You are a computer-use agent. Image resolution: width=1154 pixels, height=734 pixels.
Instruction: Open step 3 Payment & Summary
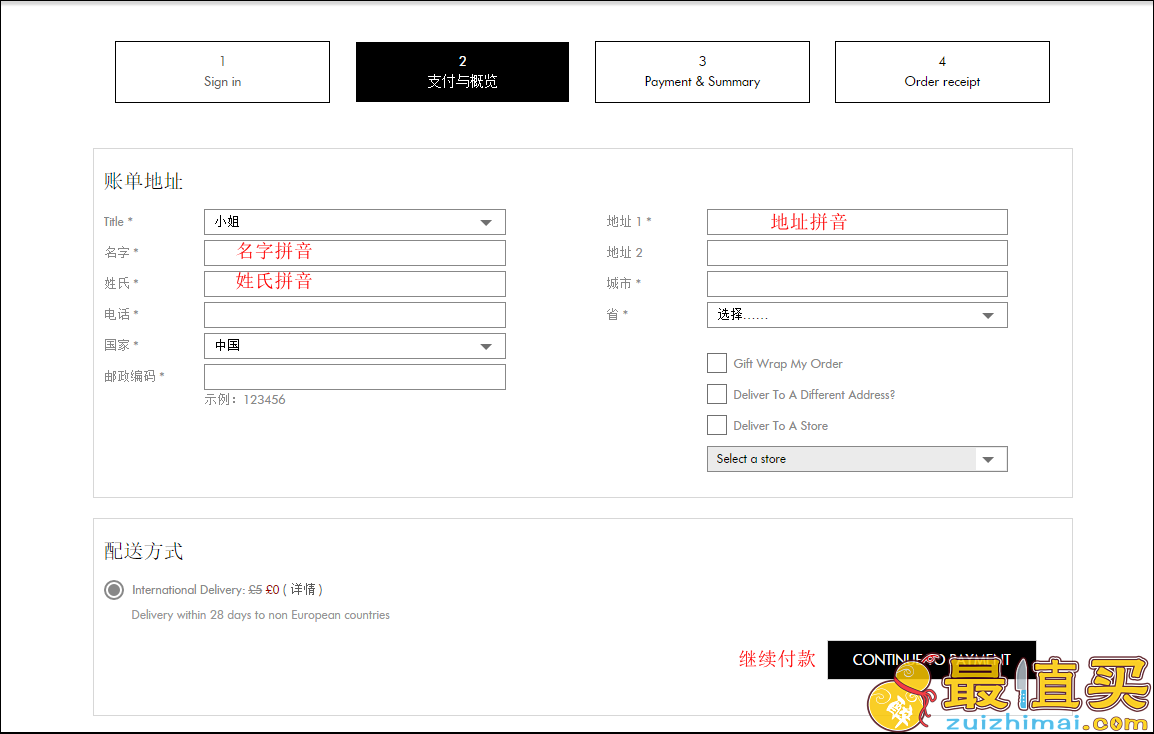(x=702, y=71)
